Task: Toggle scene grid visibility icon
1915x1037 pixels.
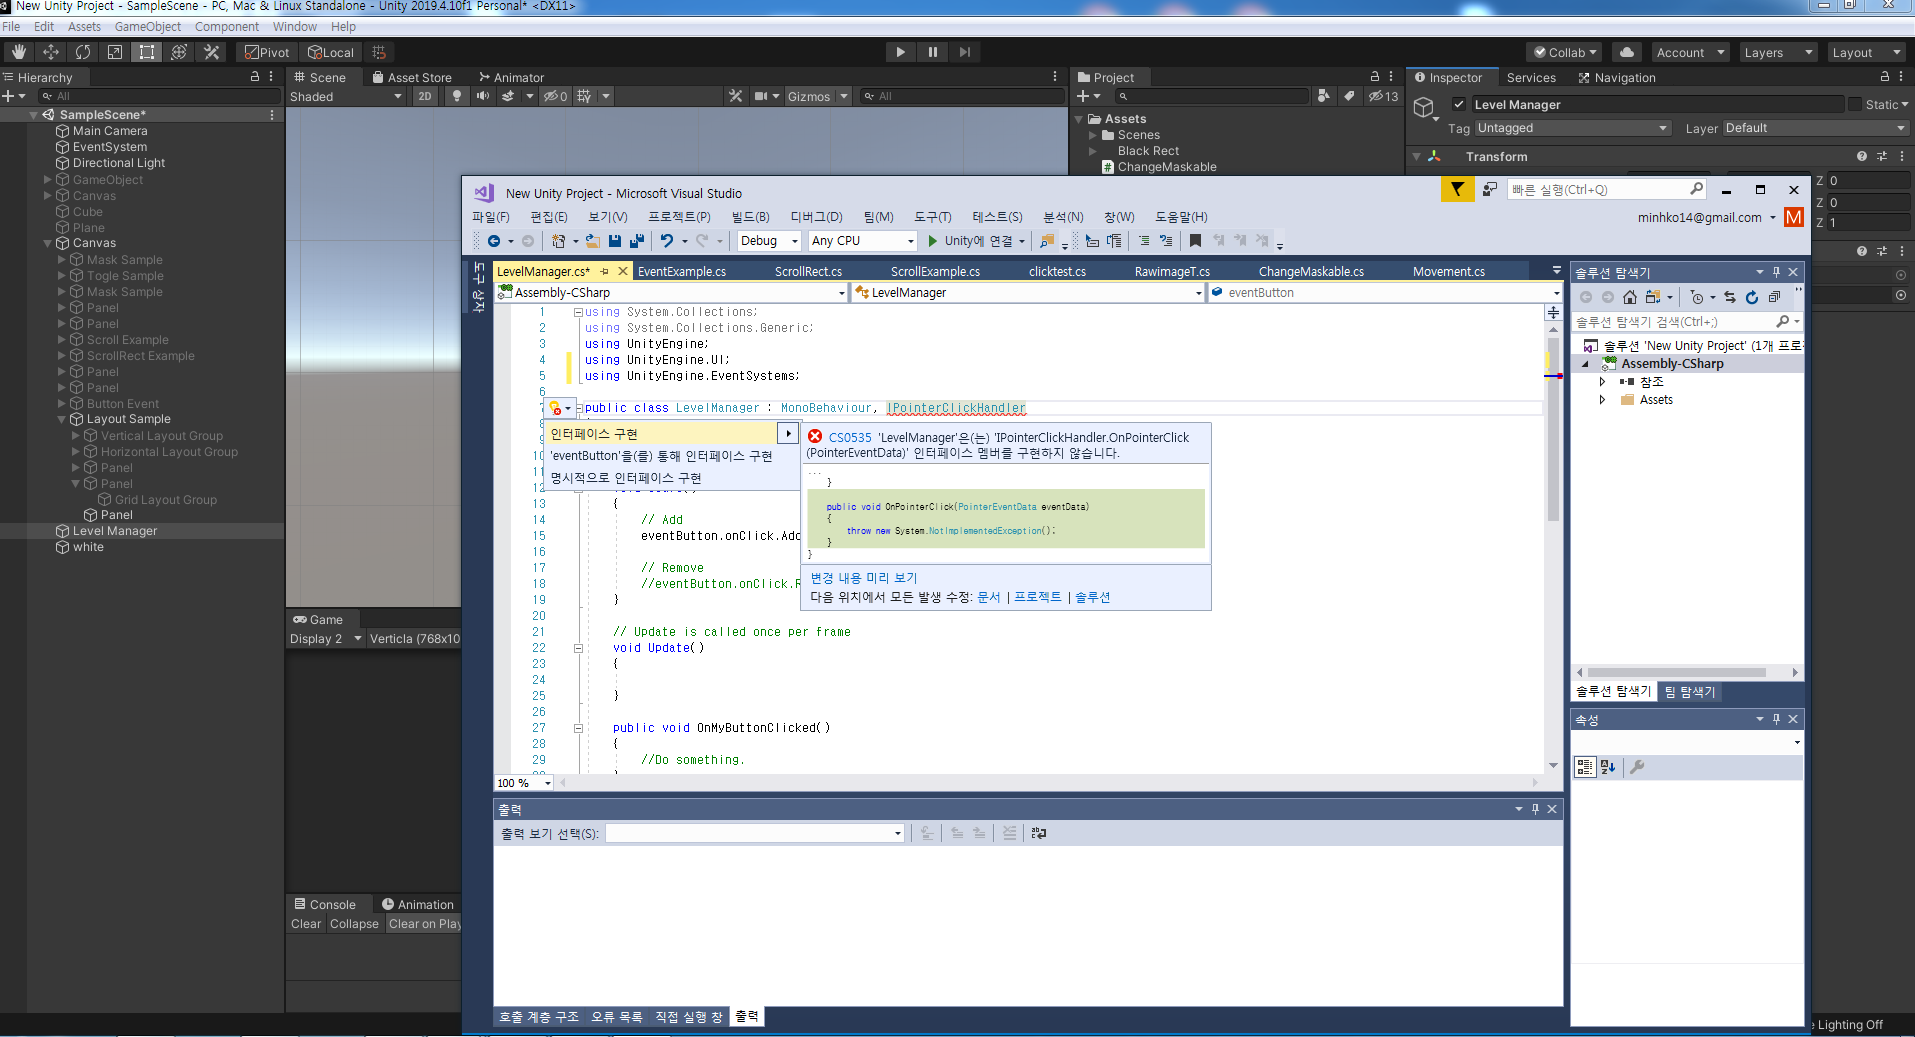Action: pos(584,96)
